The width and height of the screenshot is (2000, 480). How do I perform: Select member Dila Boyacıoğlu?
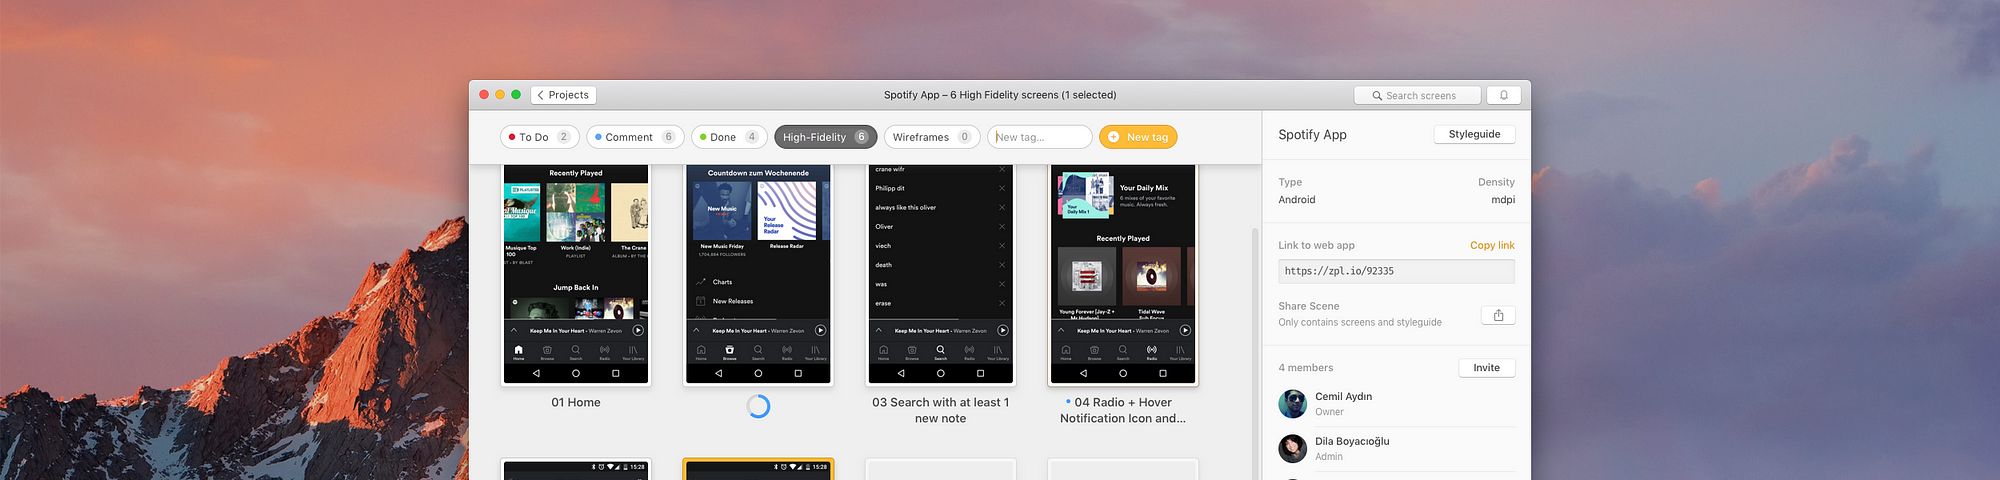click(x=1396, y=448)
